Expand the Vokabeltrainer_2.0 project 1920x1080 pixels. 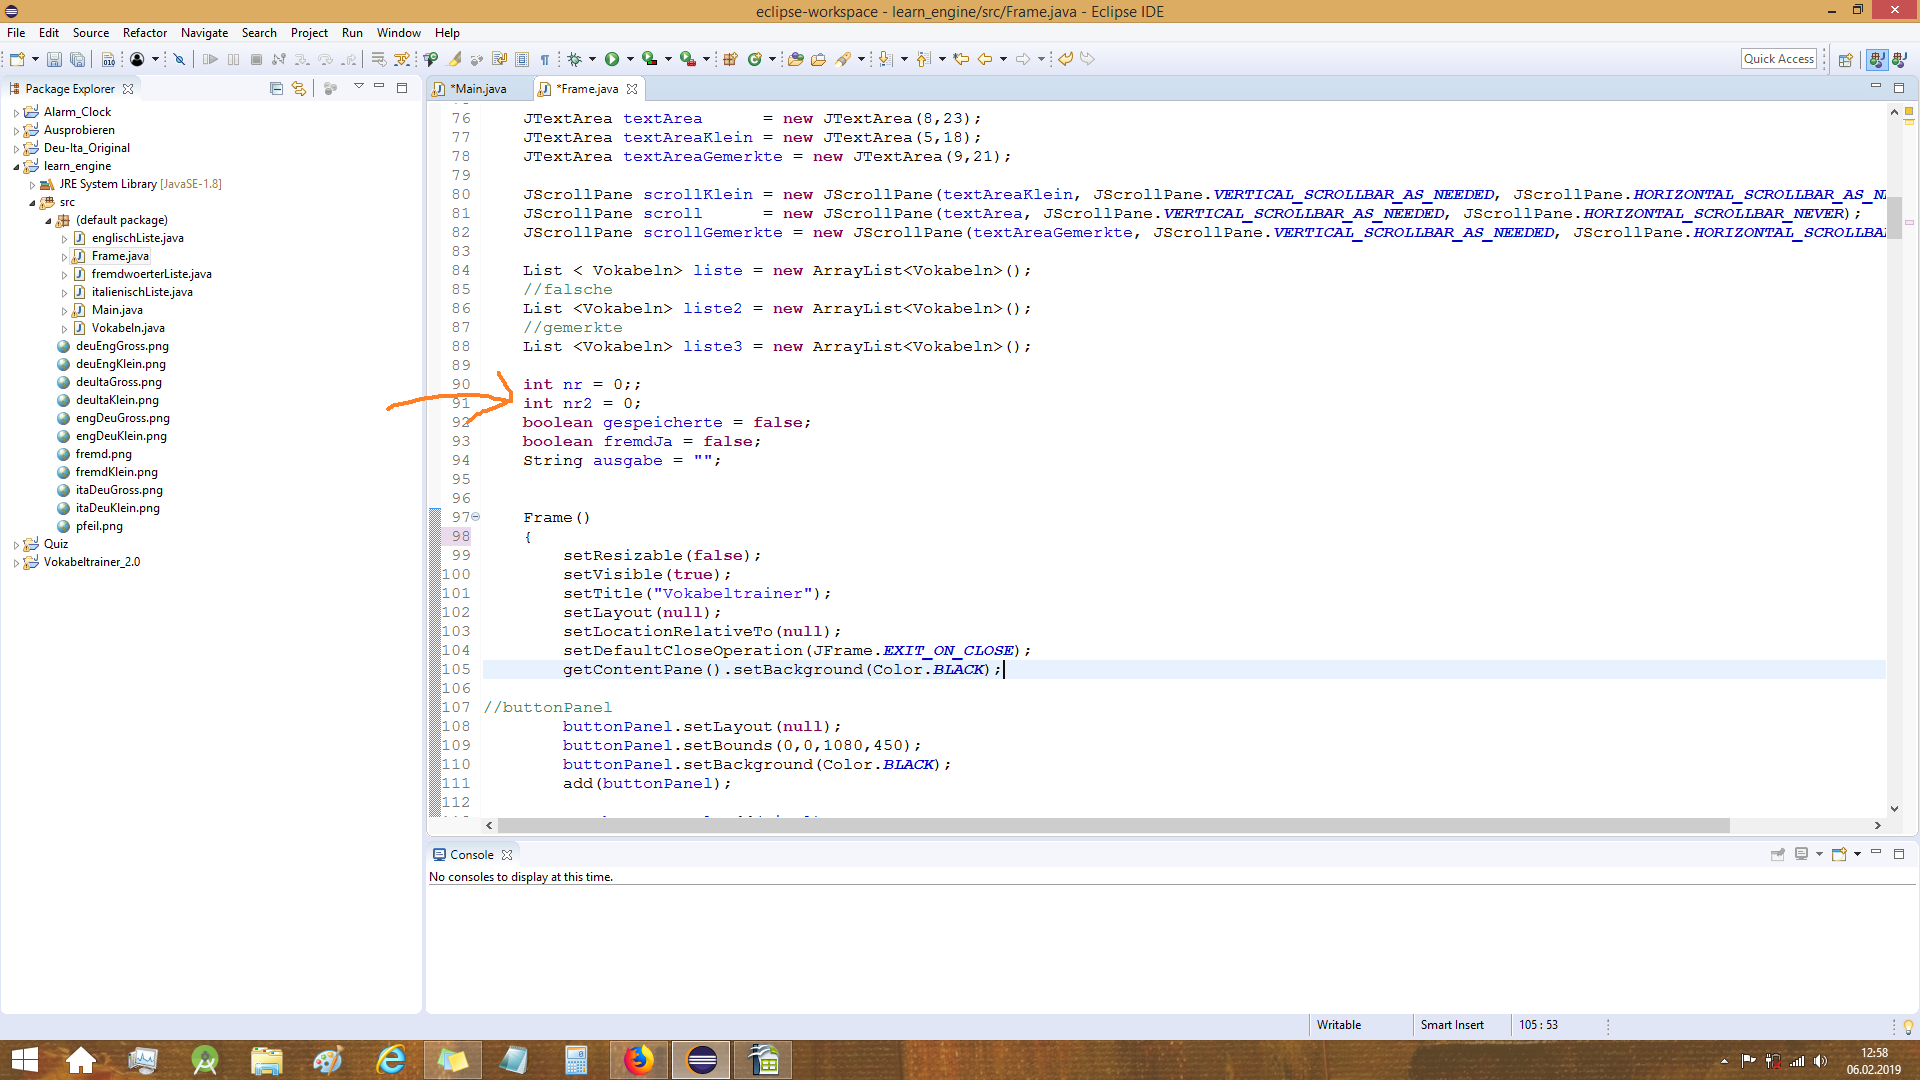click(x=15, y=561)
